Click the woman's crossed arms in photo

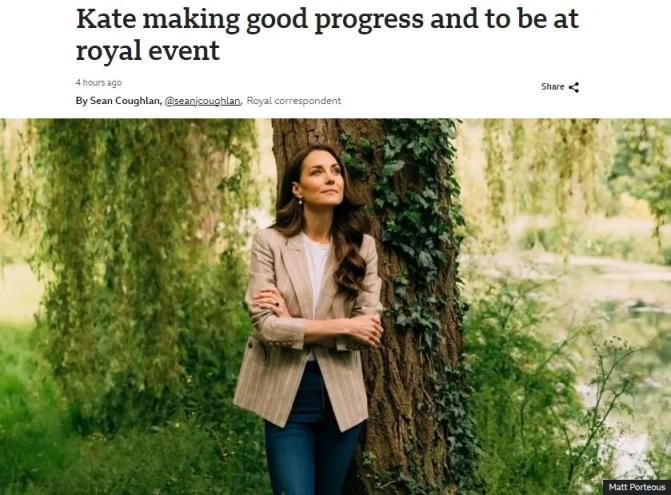click(x=318, y=327)
